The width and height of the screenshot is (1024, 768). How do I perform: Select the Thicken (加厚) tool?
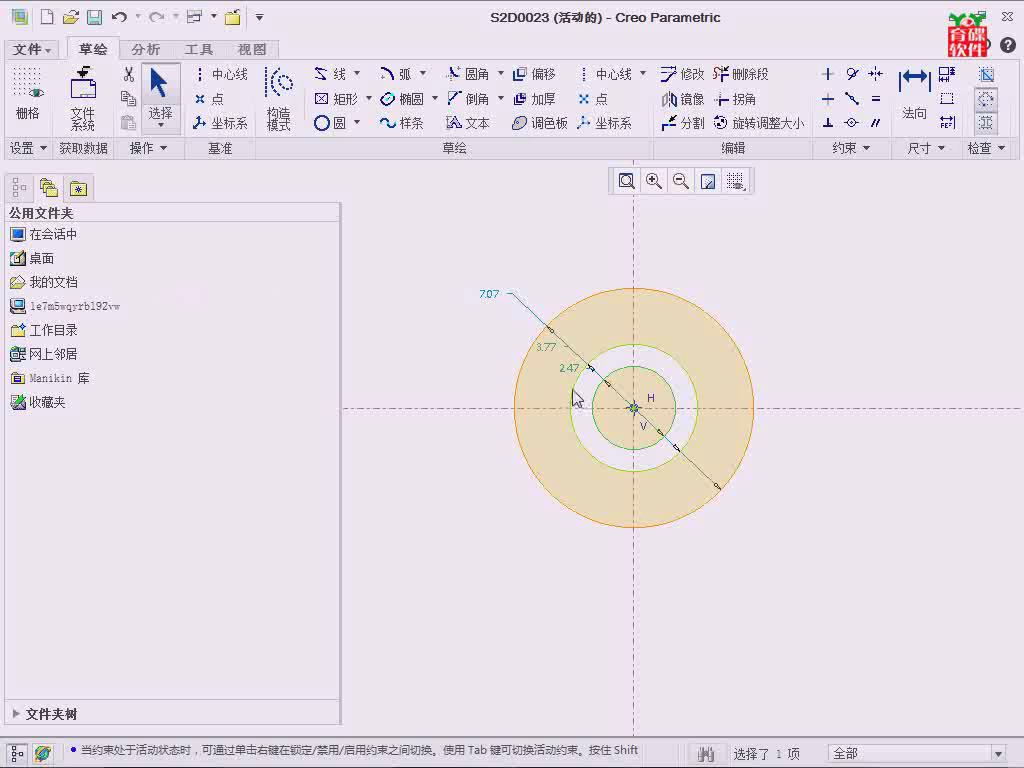(x=534, y=99)
